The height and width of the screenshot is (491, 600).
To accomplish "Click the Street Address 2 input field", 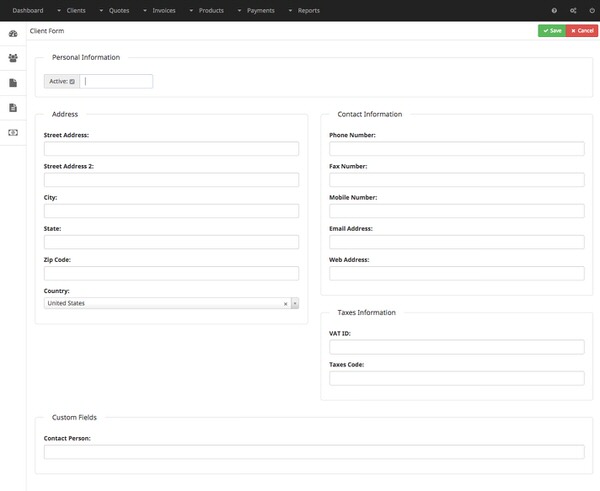I will tap(171, 180).
